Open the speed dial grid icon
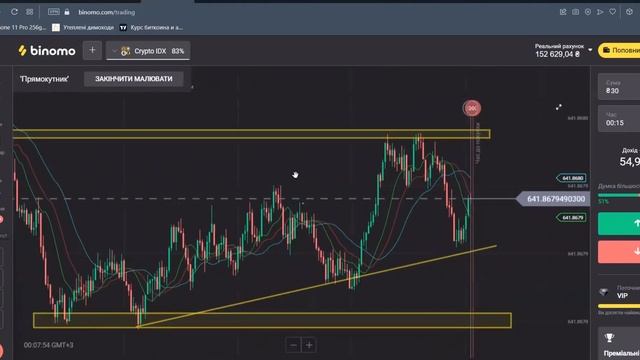 pyautogui.click(x=29, y=12)
